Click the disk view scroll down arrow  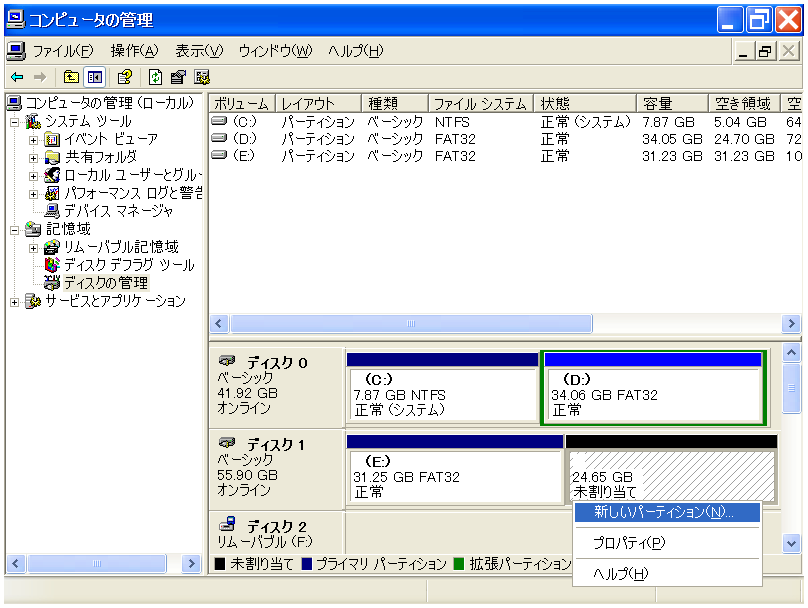click(791, 543)
